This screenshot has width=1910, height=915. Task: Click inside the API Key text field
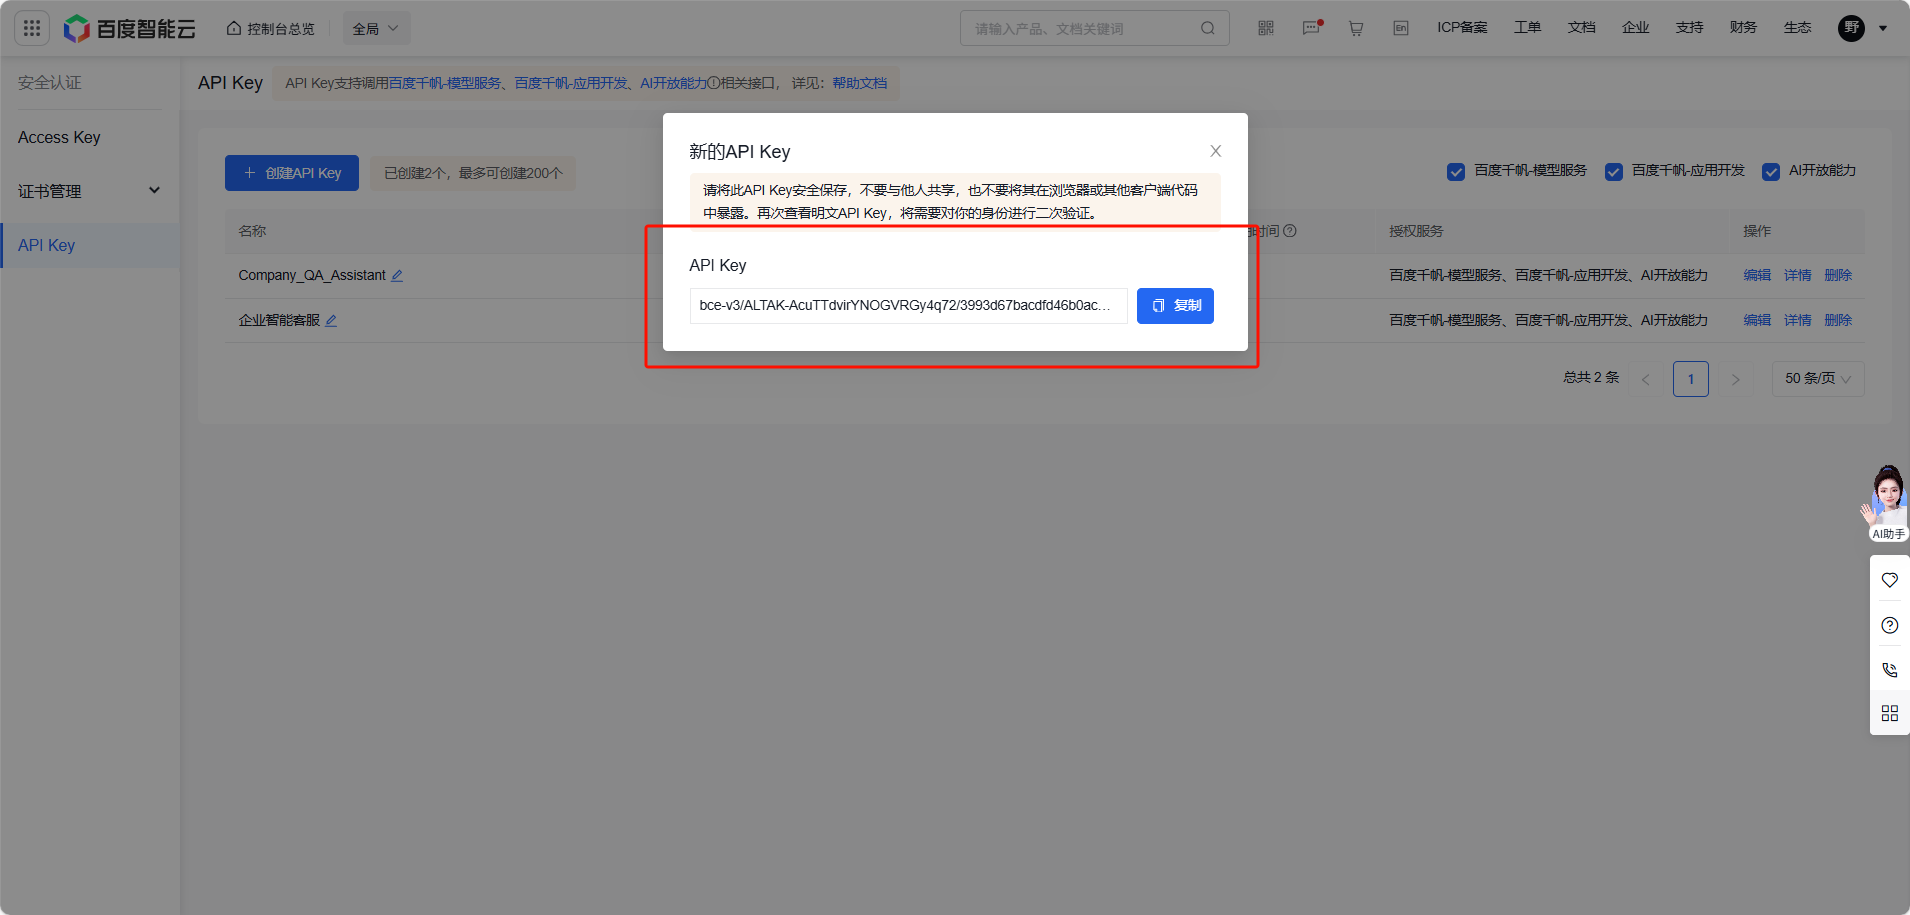tap(906, 305)
